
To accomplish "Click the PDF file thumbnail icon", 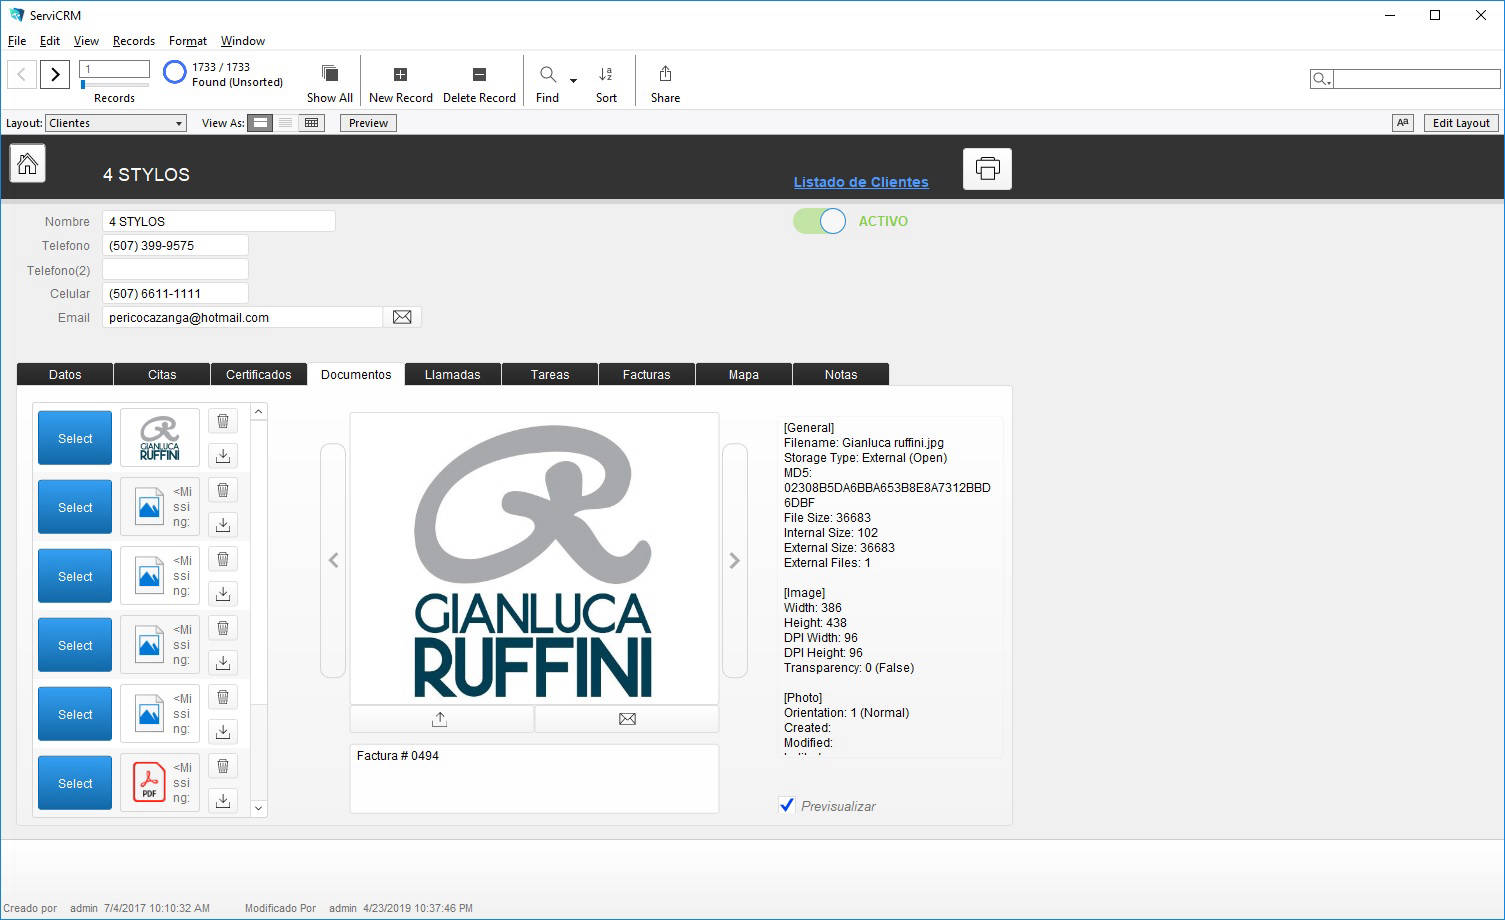I will click(x=149, y=783).
